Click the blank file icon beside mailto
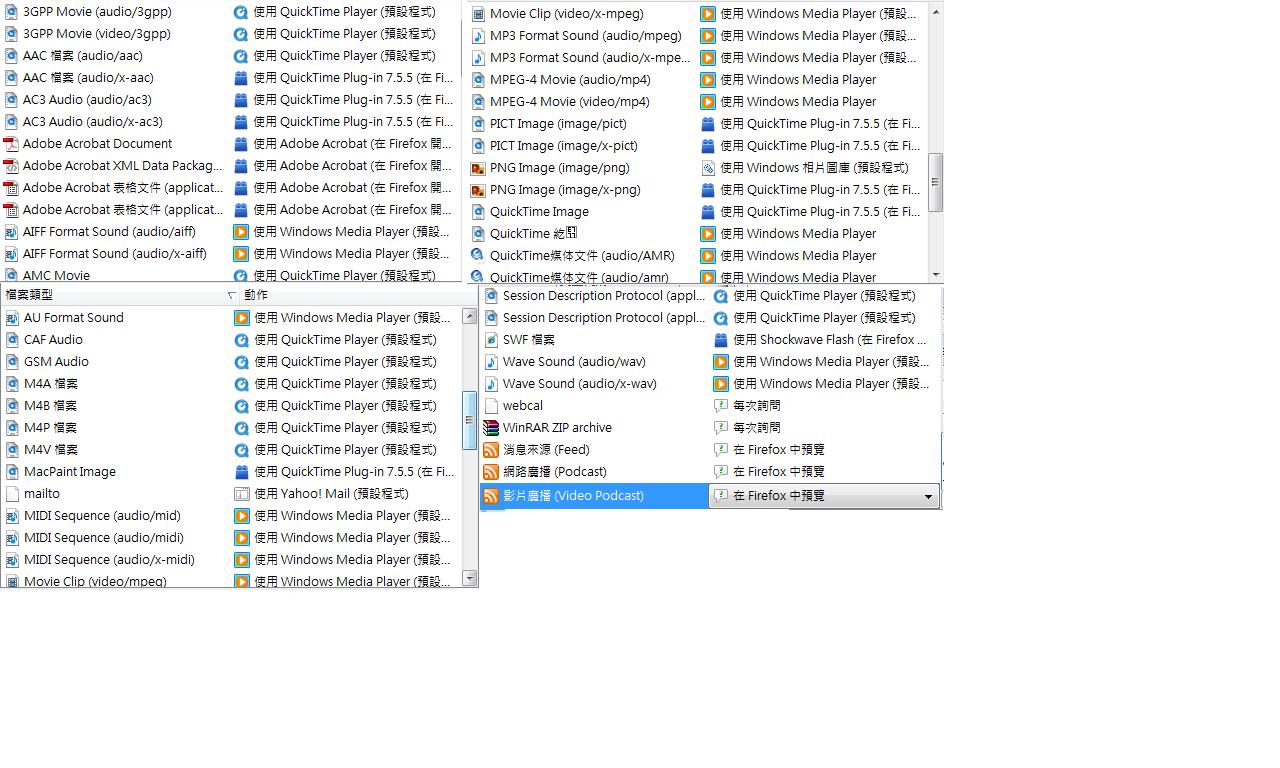The width and height of the screenshot is (1280, 768). (x=12, y=494)
